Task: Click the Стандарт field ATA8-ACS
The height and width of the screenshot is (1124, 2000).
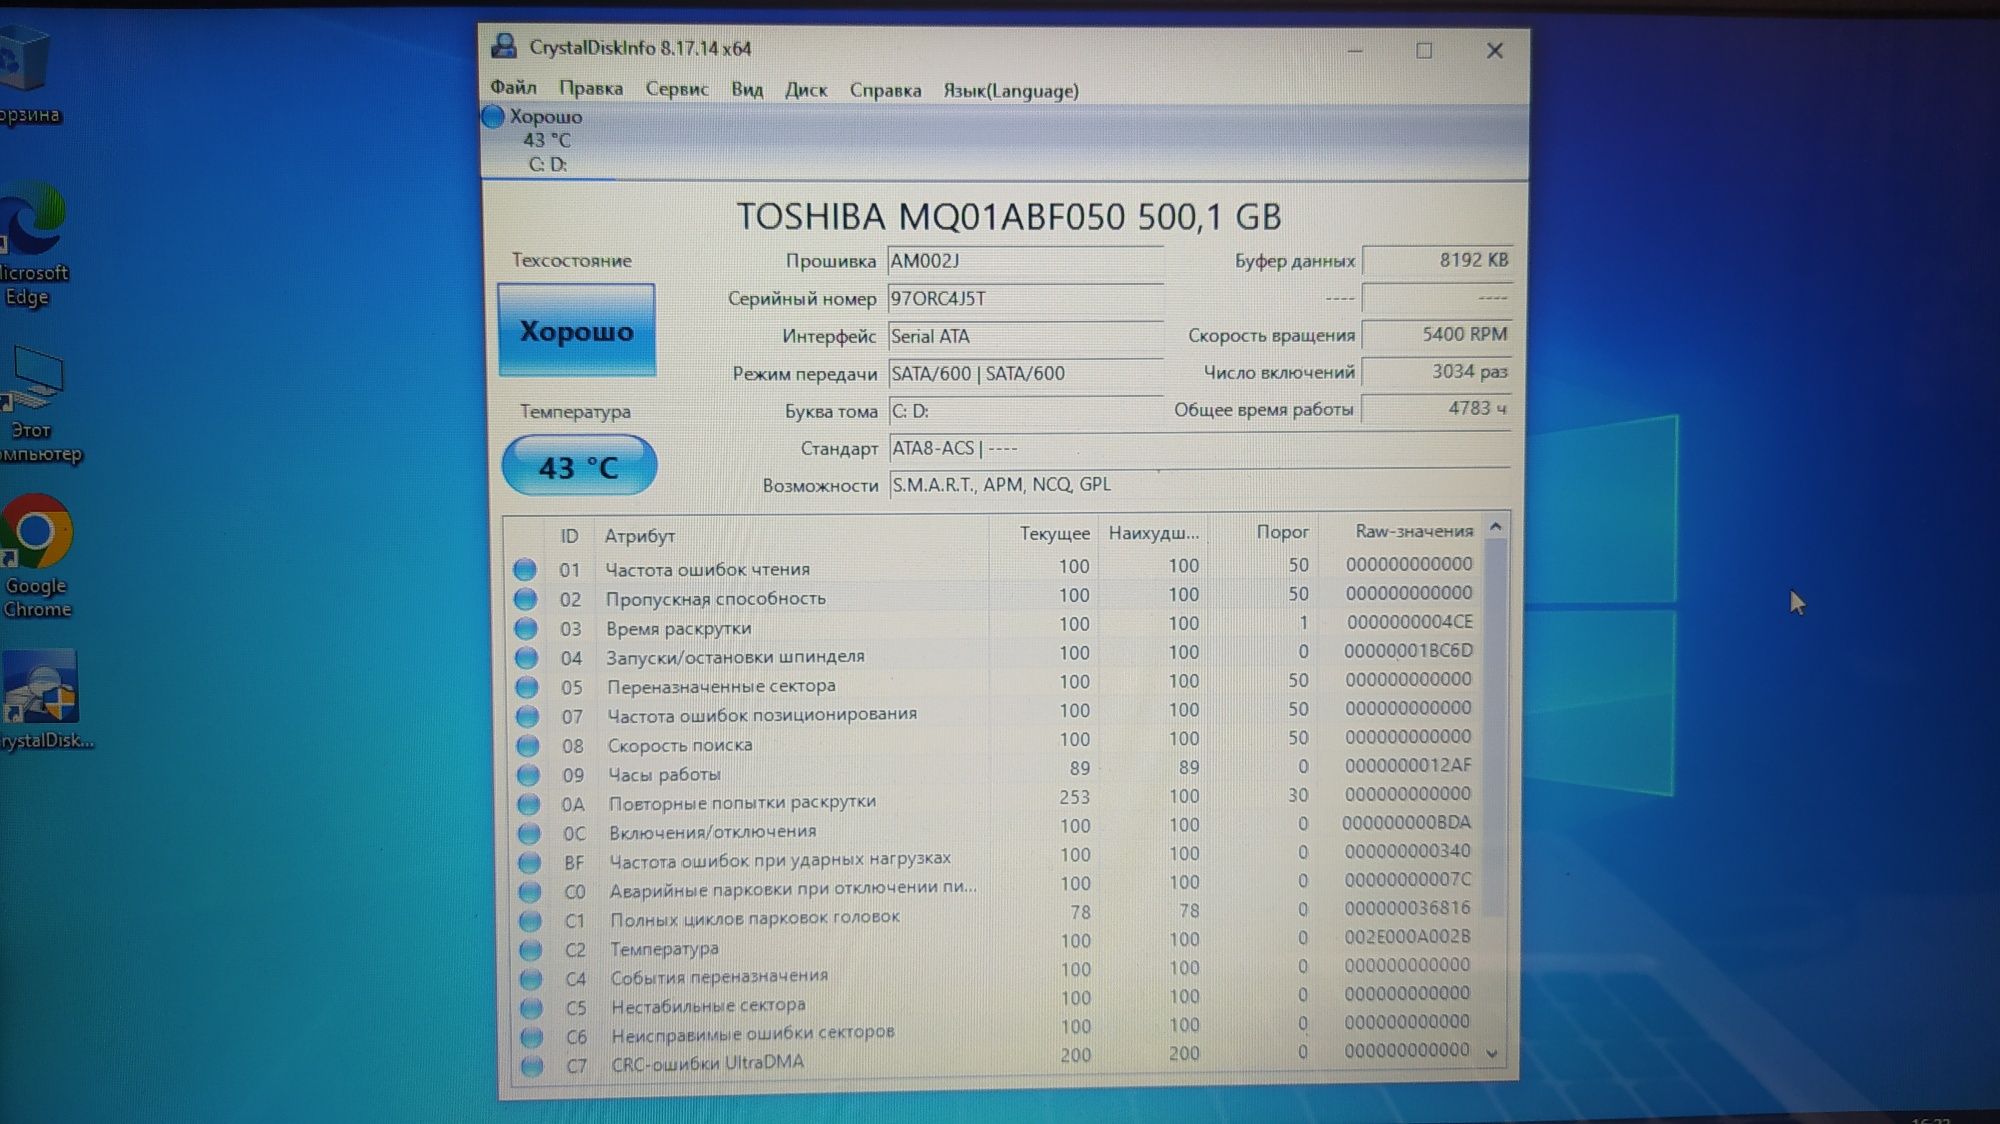Action: 1198,448
